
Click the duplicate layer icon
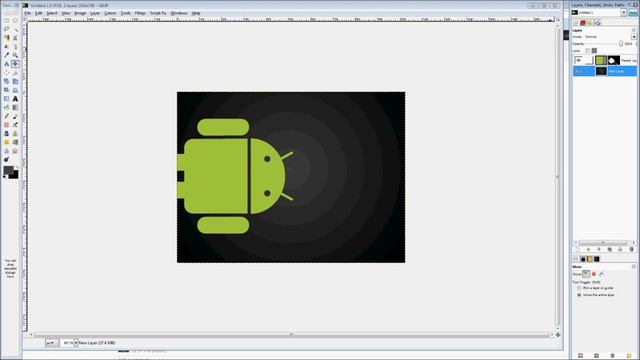click(x=610, y=249)
